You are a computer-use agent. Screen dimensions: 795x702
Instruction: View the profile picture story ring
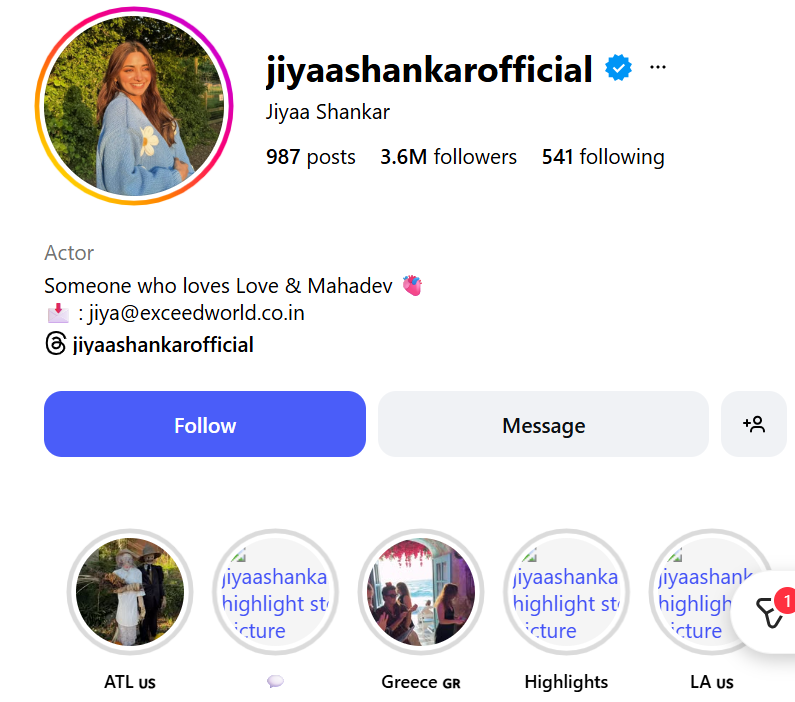click(x=134, y=106)
